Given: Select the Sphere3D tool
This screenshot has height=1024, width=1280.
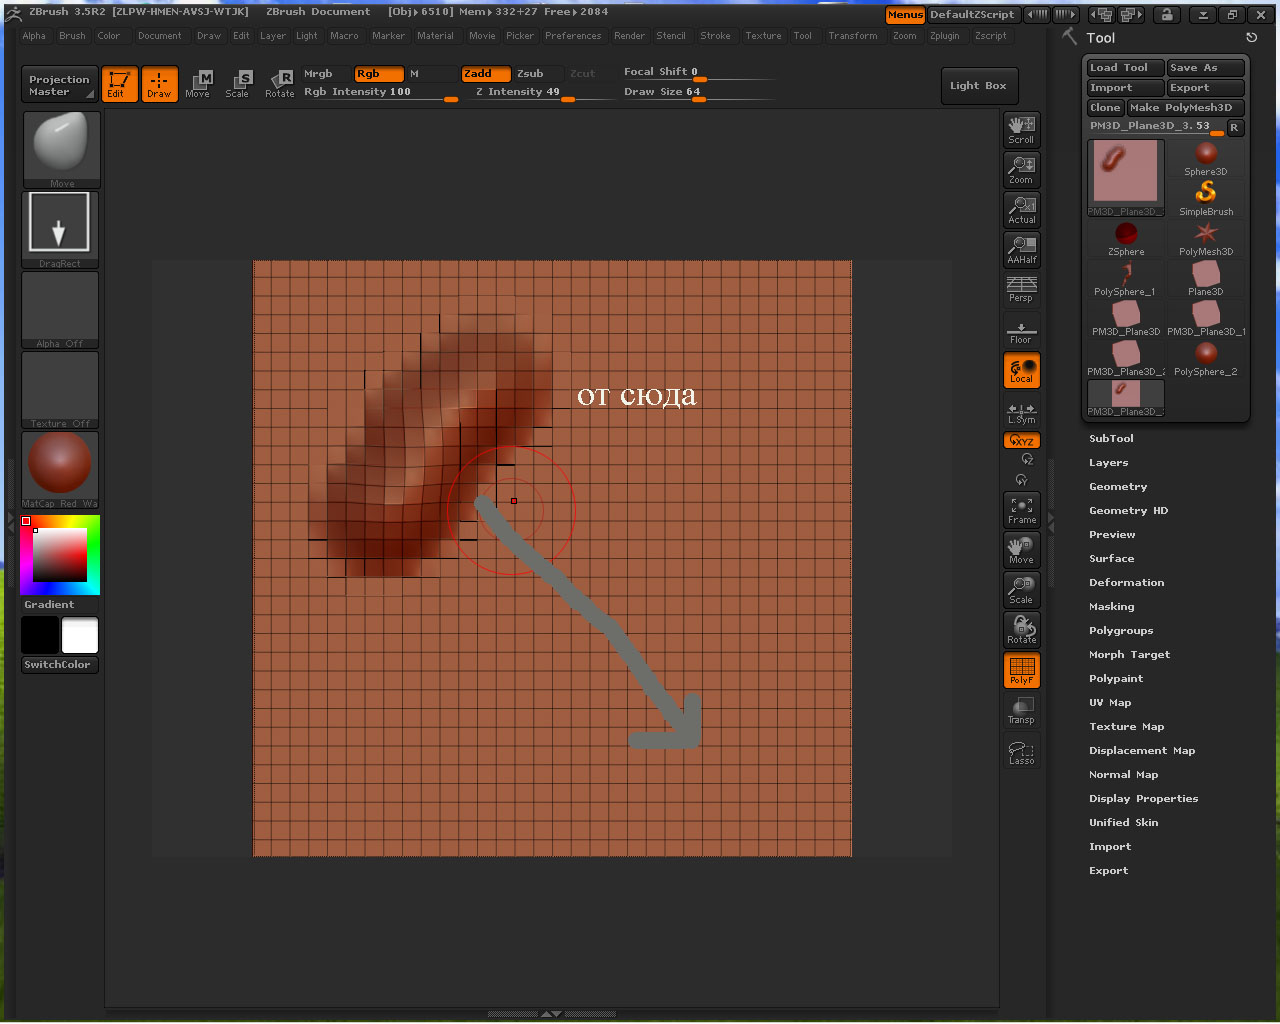Looking at the screenshot, I should tap(1206, 158).
